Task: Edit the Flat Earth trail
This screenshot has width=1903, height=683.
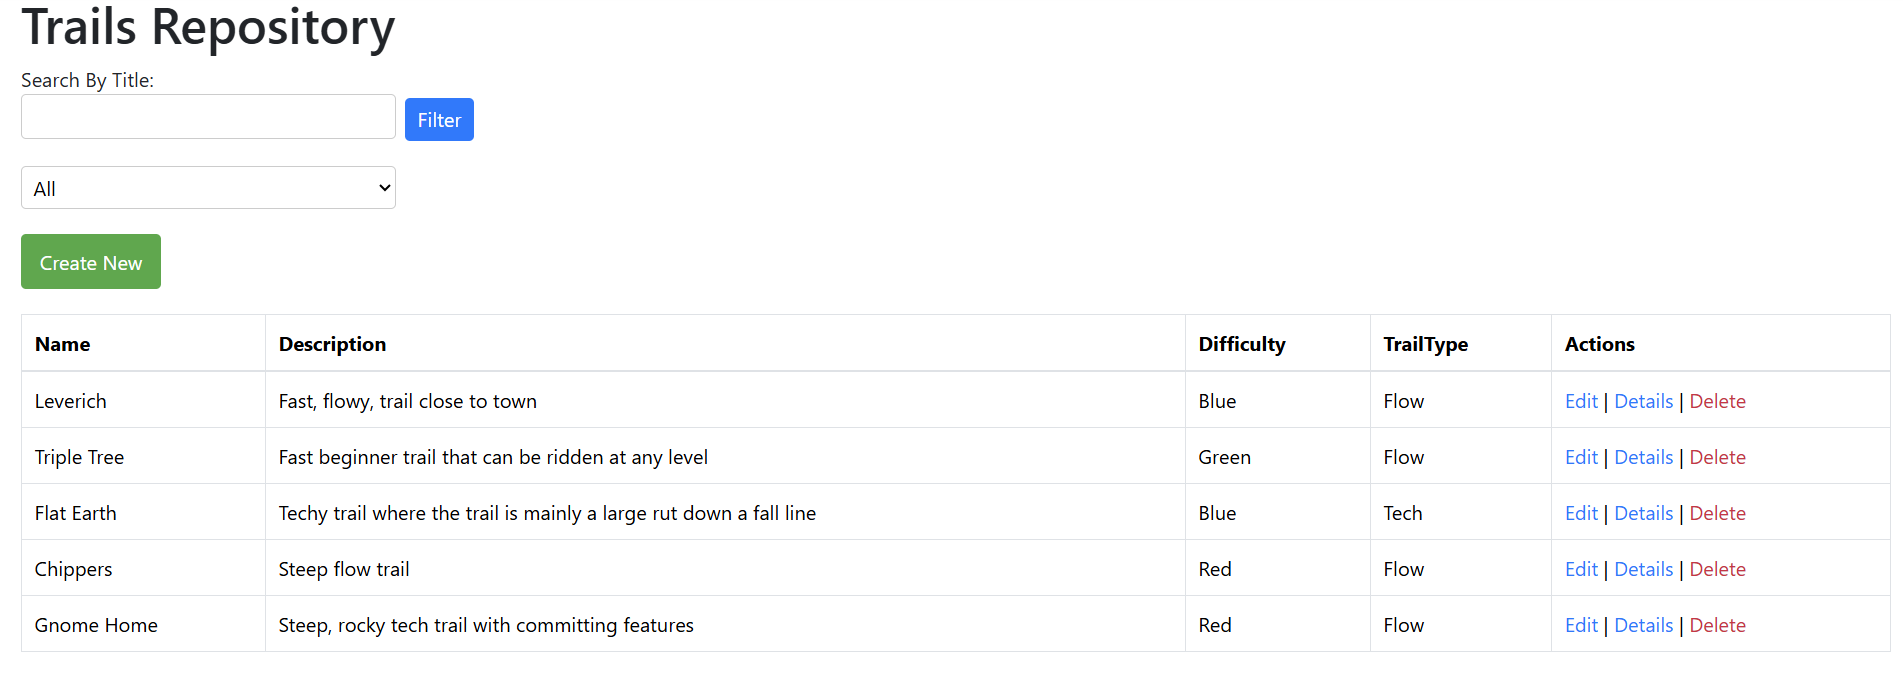Action: (x=1581, y=513)
